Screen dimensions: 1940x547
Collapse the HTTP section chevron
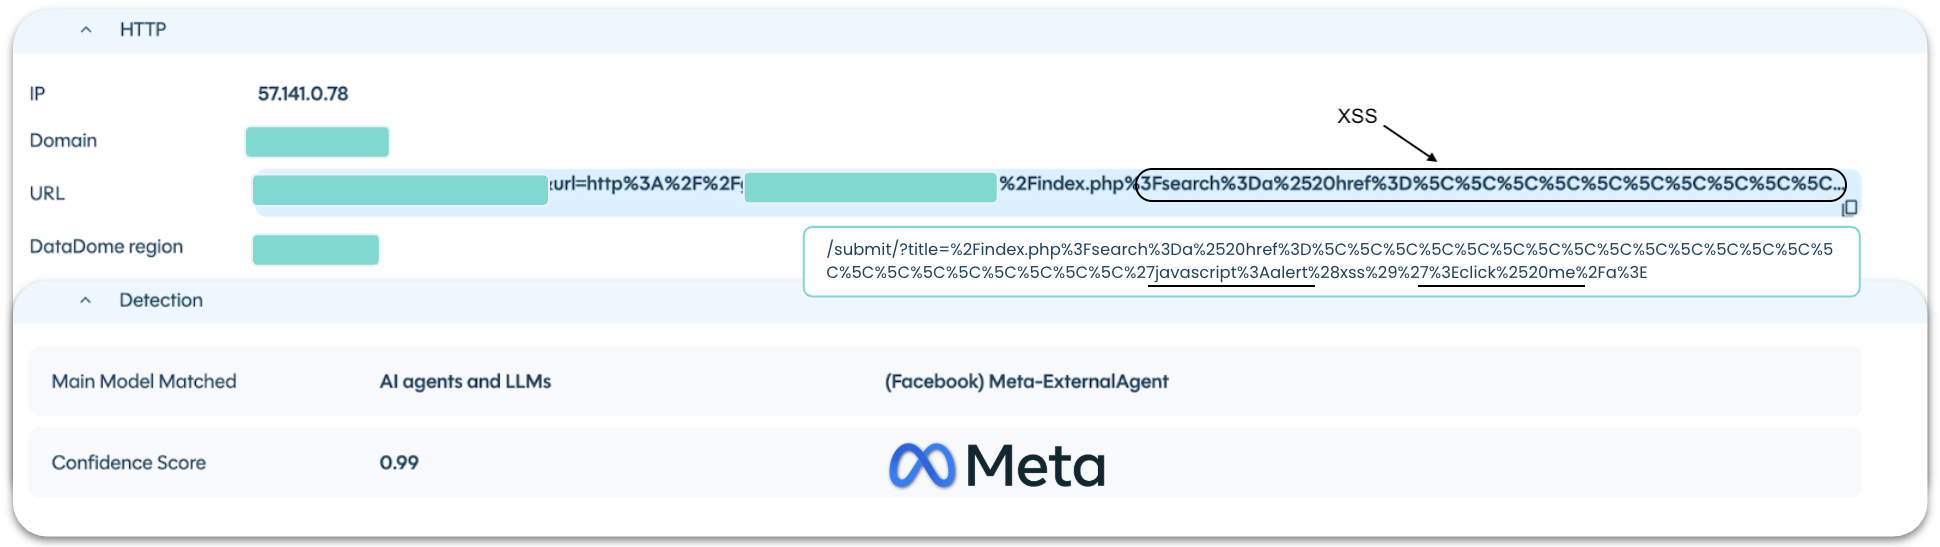86,30
